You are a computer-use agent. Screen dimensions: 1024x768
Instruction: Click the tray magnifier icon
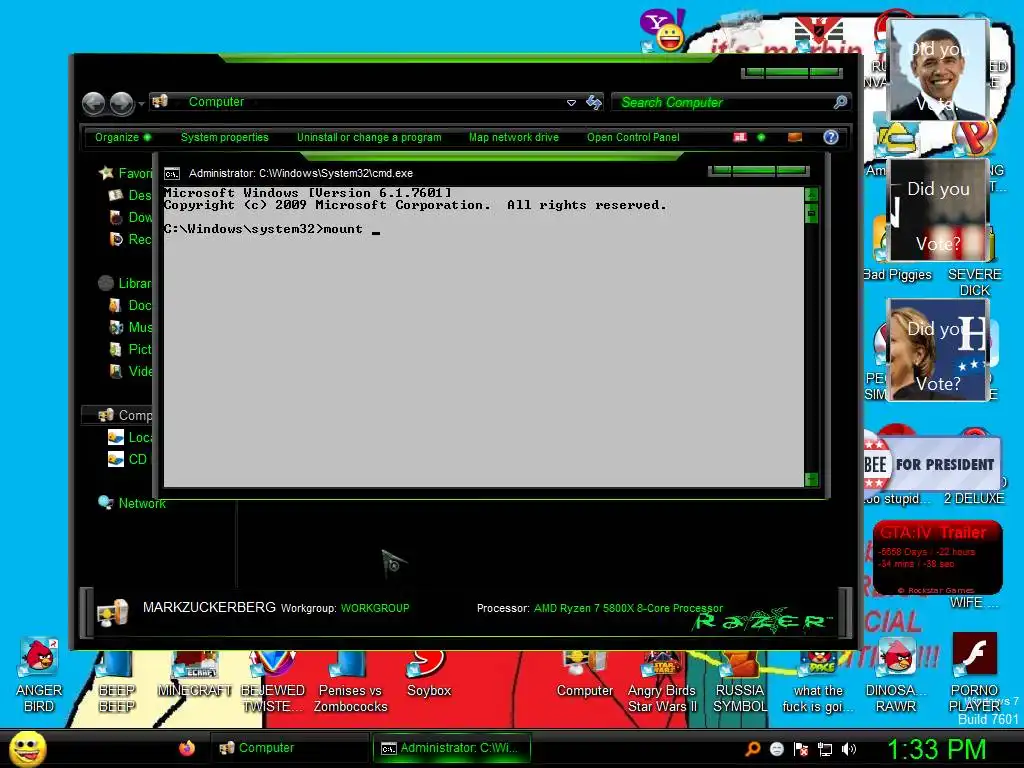coord(753,749)
